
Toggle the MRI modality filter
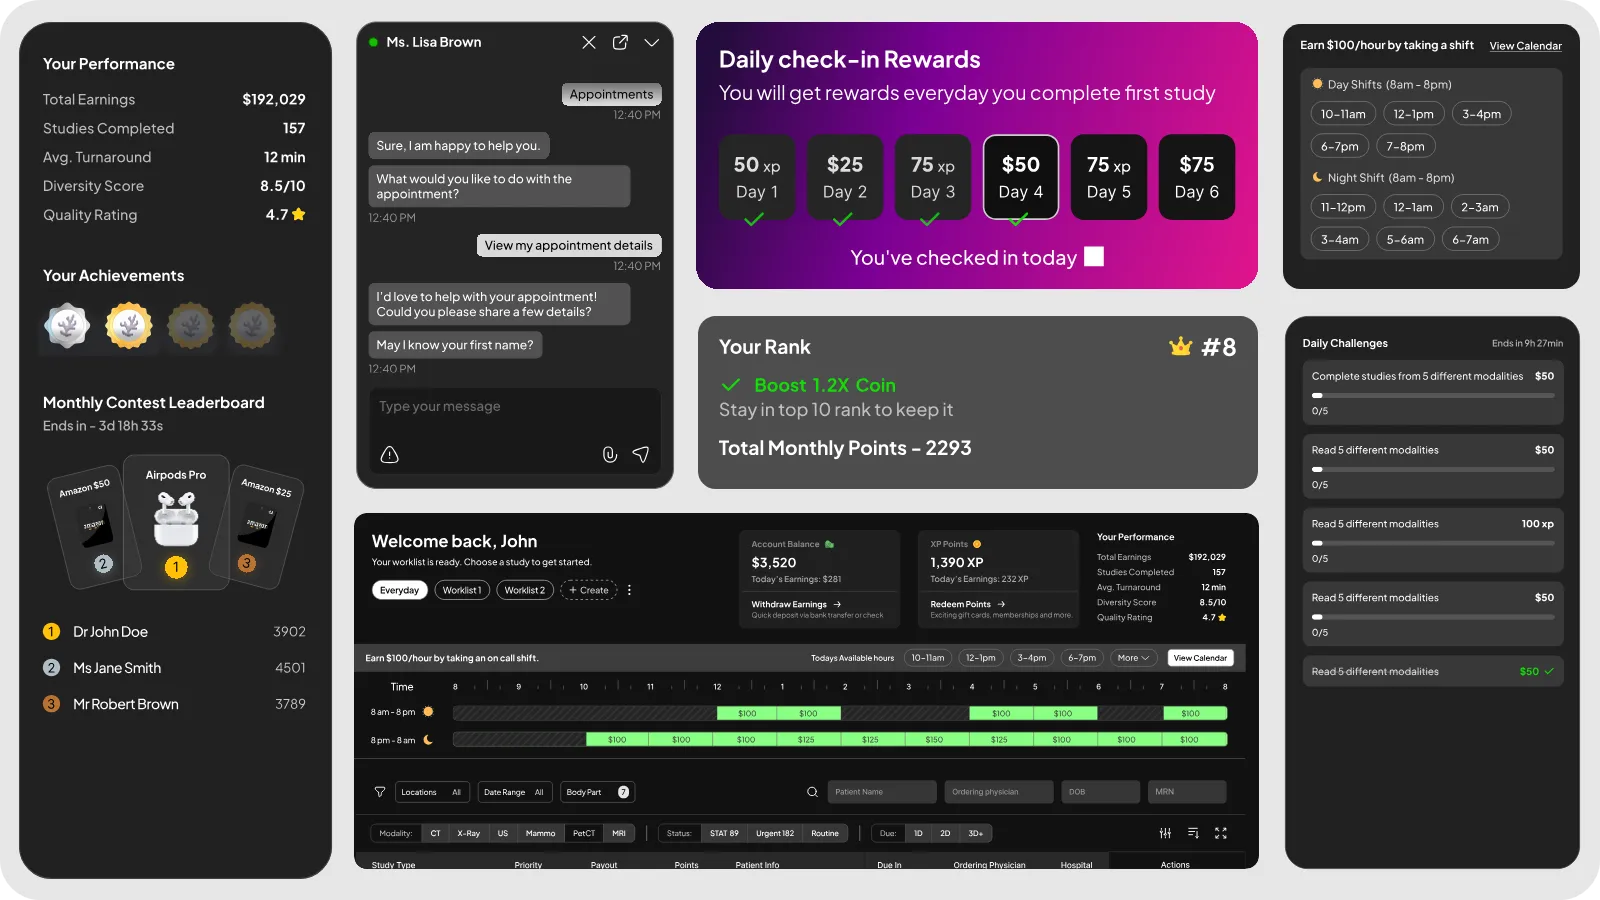[619, 833]
